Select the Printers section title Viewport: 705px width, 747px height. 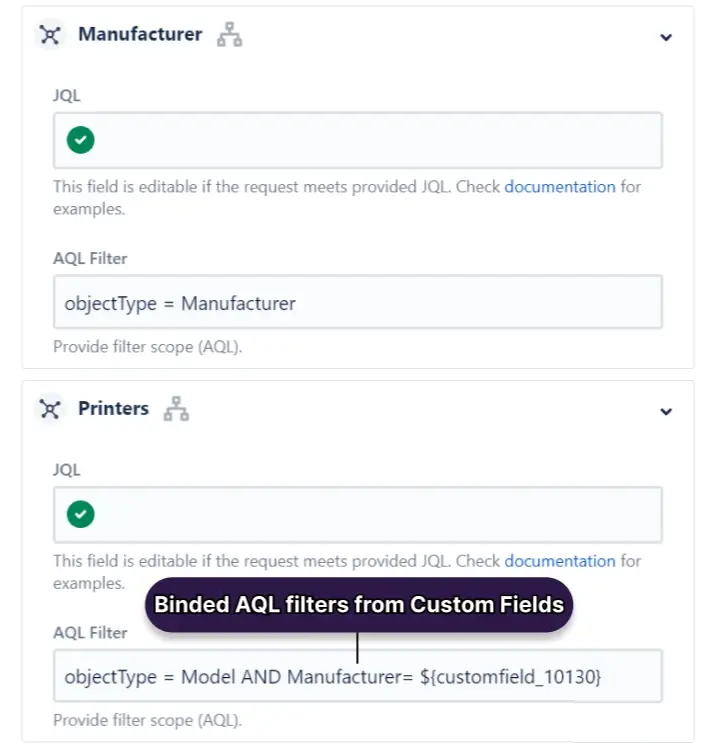(x=113, y=409)
